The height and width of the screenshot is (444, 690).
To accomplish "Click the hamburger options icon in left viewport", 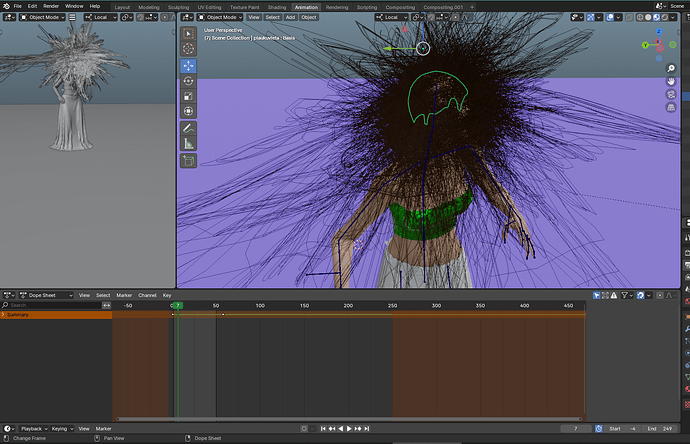I will (72, 17).
